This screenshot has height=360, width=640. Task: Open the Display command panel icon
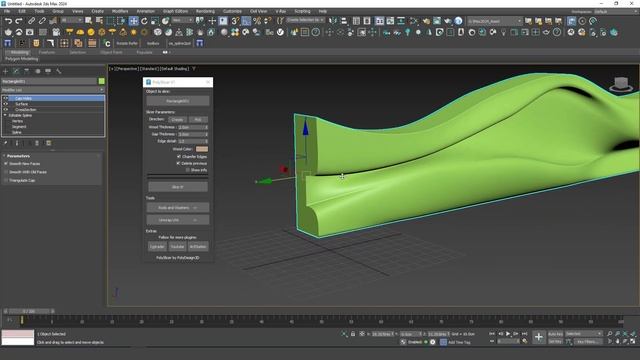(x=48, y=71)
